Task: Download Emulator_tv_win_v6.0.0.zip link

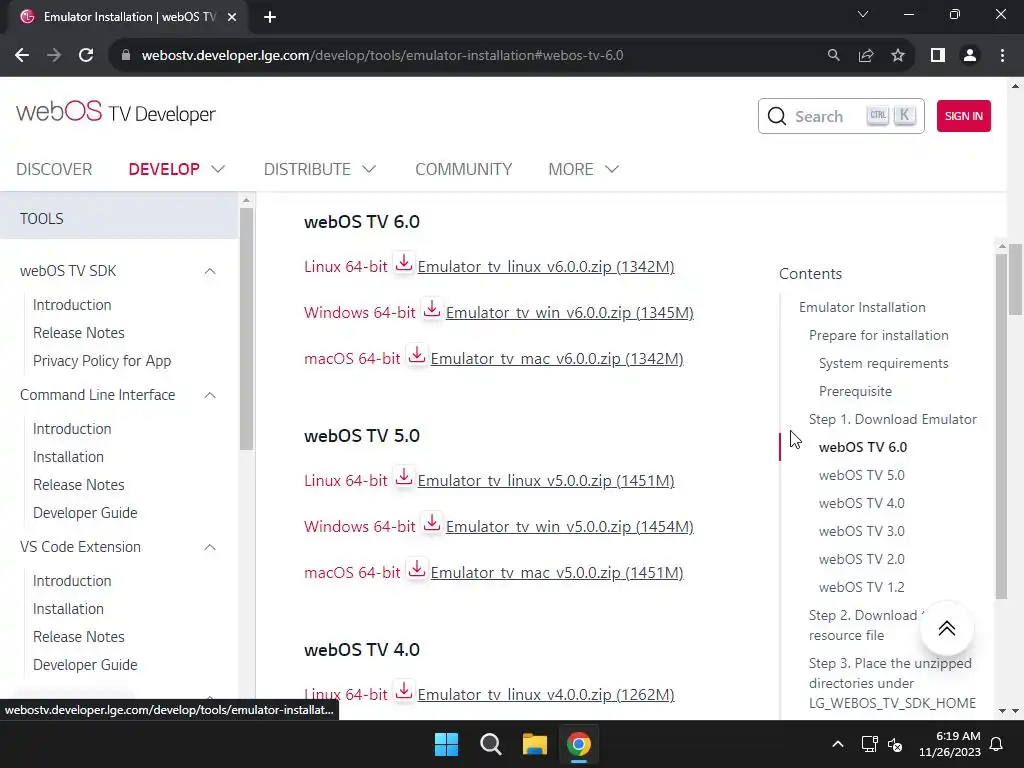Action: click(569, 313)
